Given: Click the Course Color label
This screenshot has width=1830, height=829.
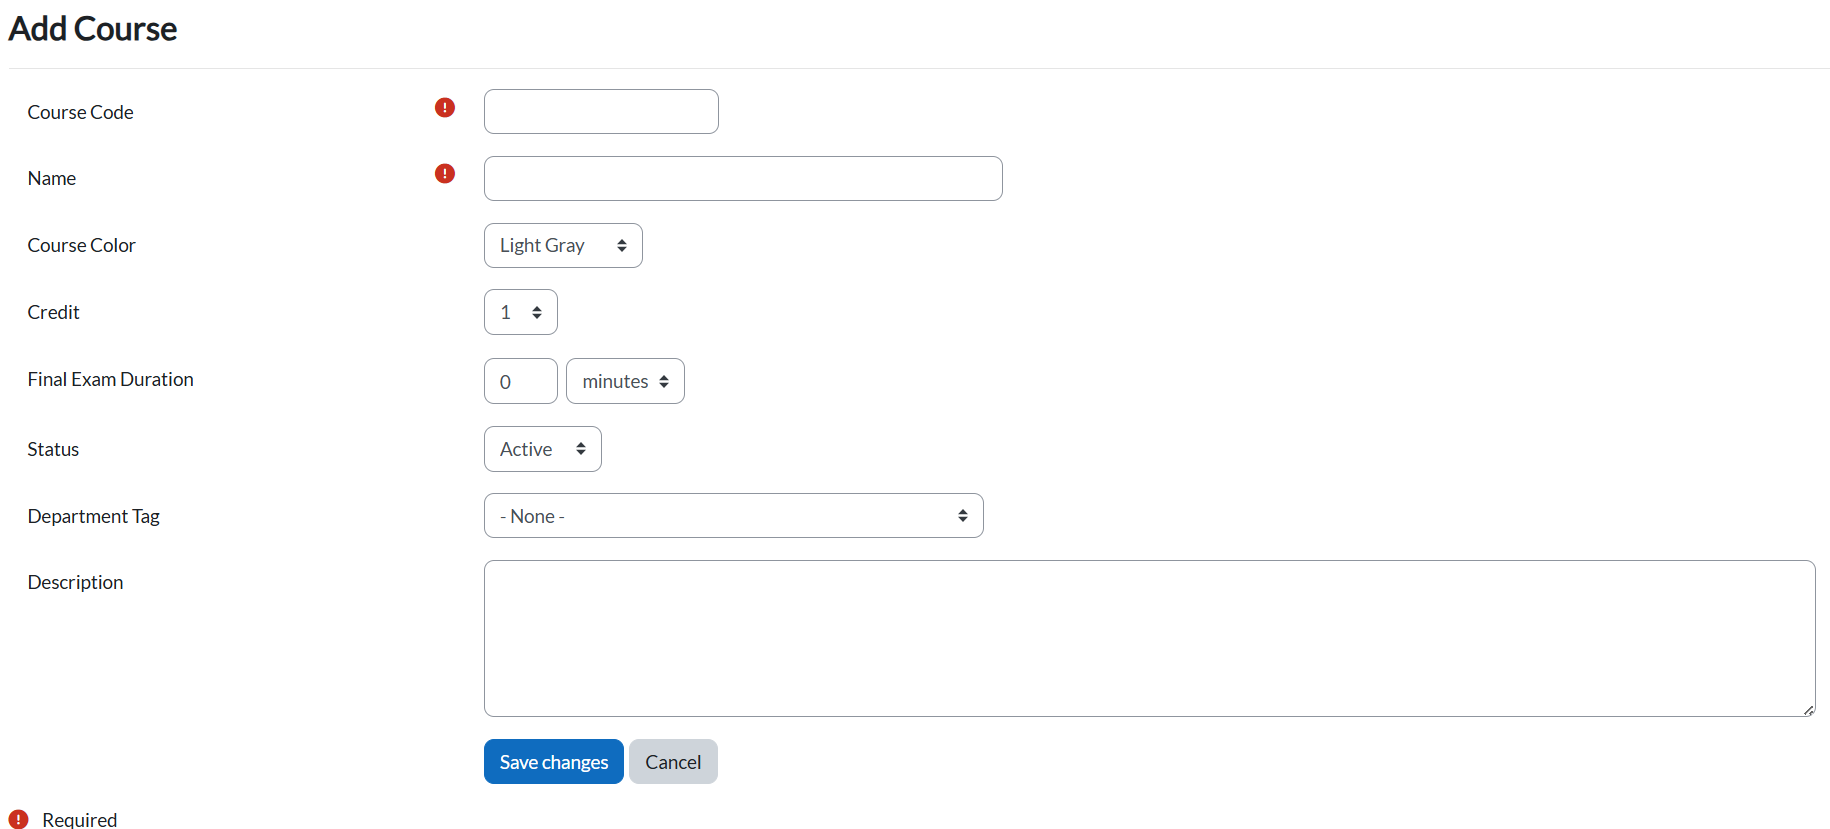Looking at the screenshot, I should point(81,245).
